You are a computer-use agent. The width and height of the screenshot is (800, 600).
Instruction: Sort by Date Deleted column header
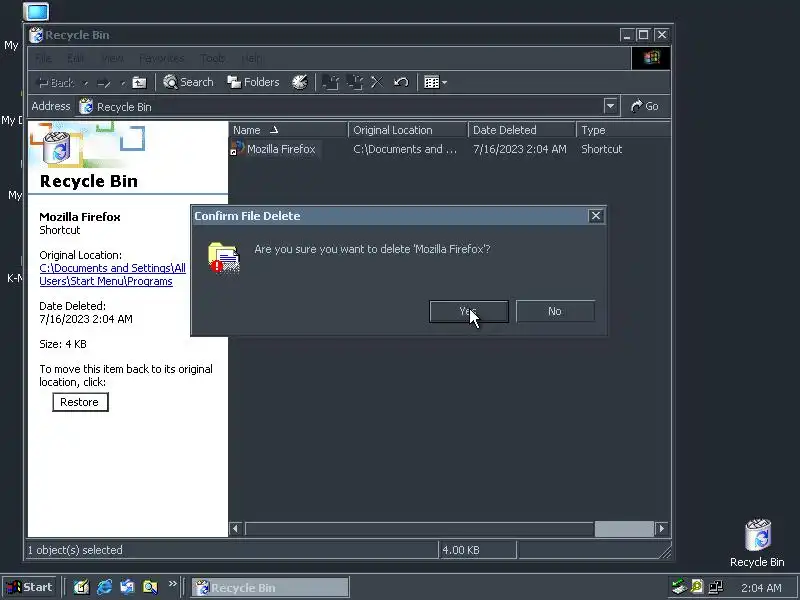click(x=521, y=130)
